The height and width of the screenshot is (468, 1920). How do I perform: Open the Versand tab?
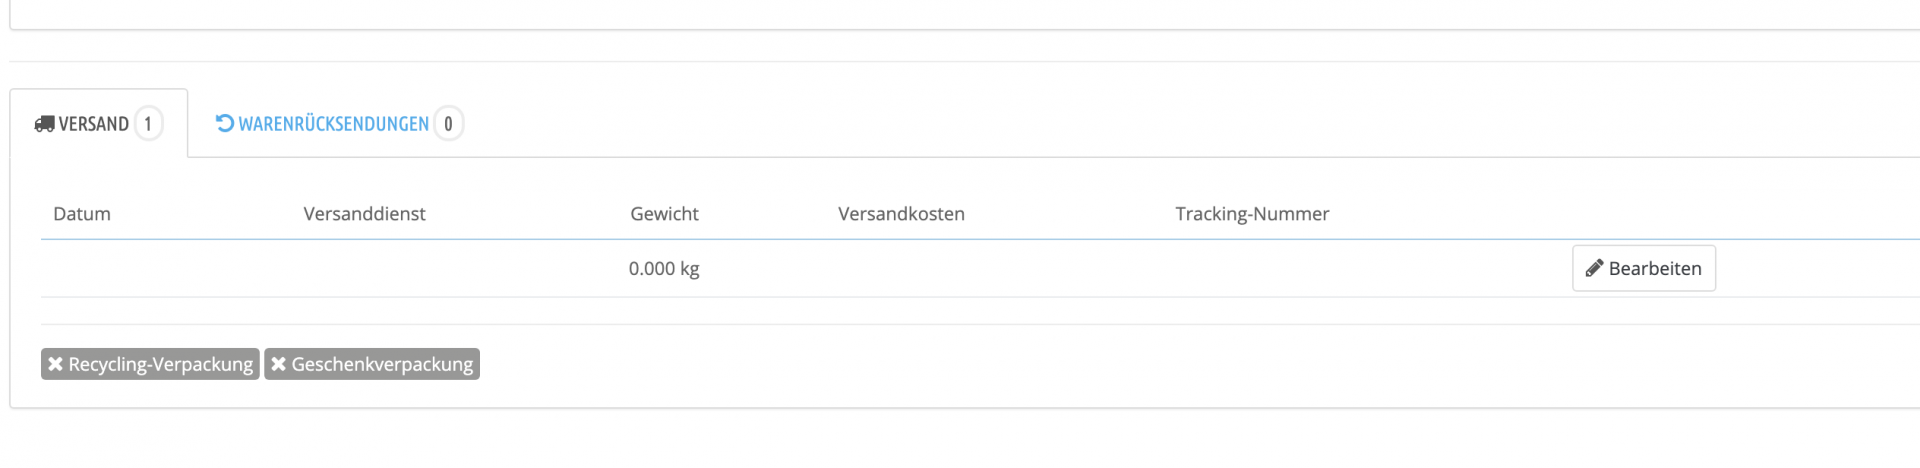99,123
